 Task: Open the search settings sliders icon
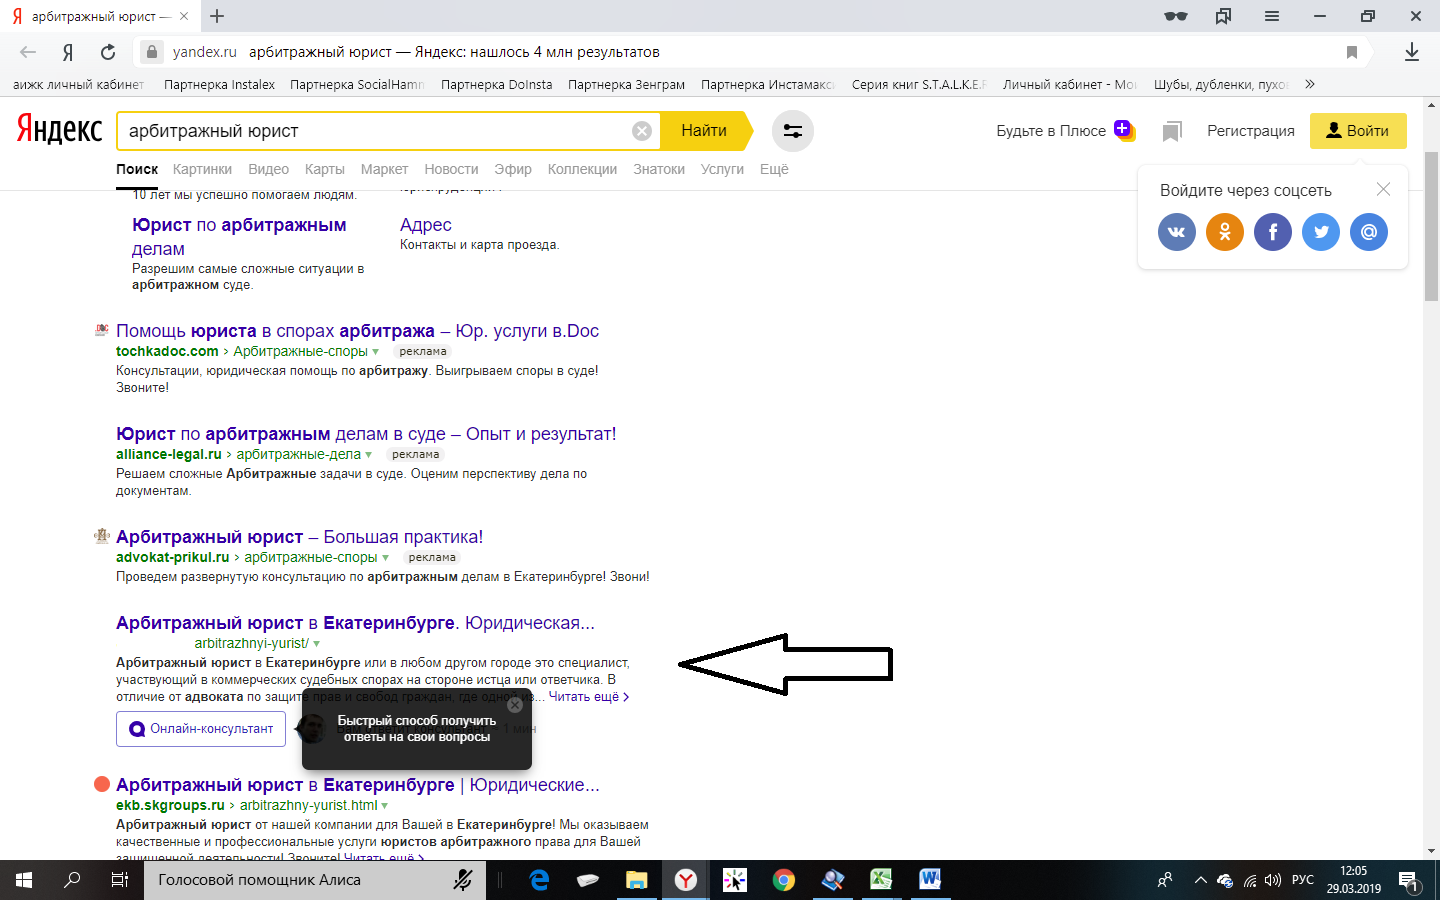[793, 131]
